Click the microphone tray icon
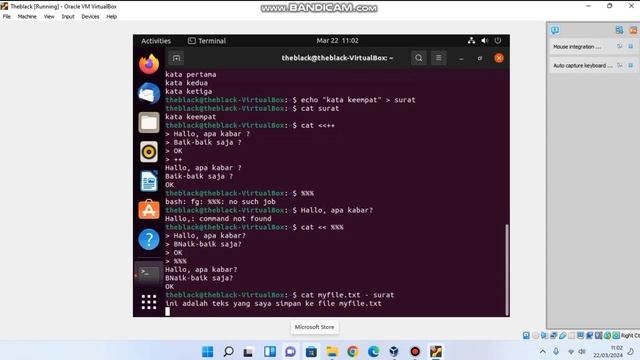This screenshot has height=360, width=640. [x=556, y=351]
